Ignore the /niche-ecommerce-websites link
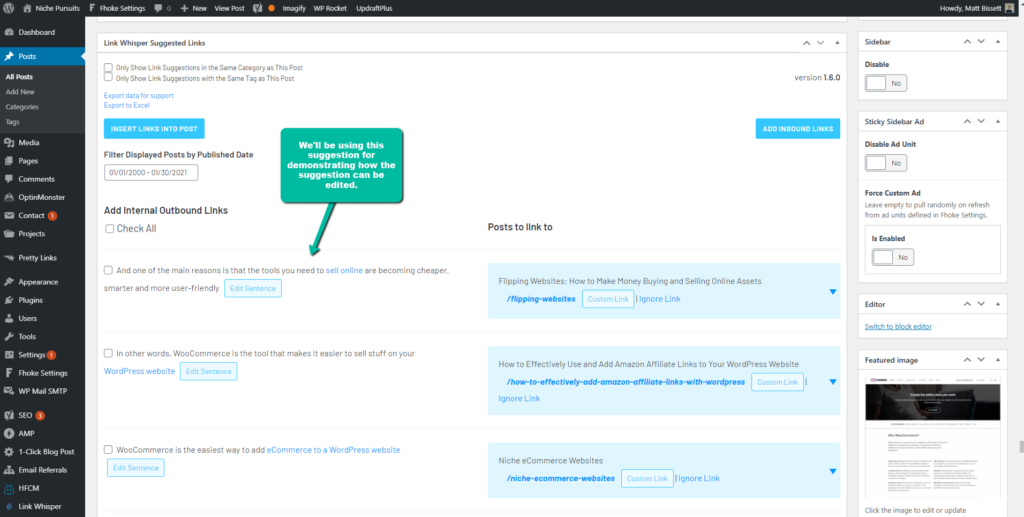This screenshot has height=517, width=1024. click(x=699, y=478)
